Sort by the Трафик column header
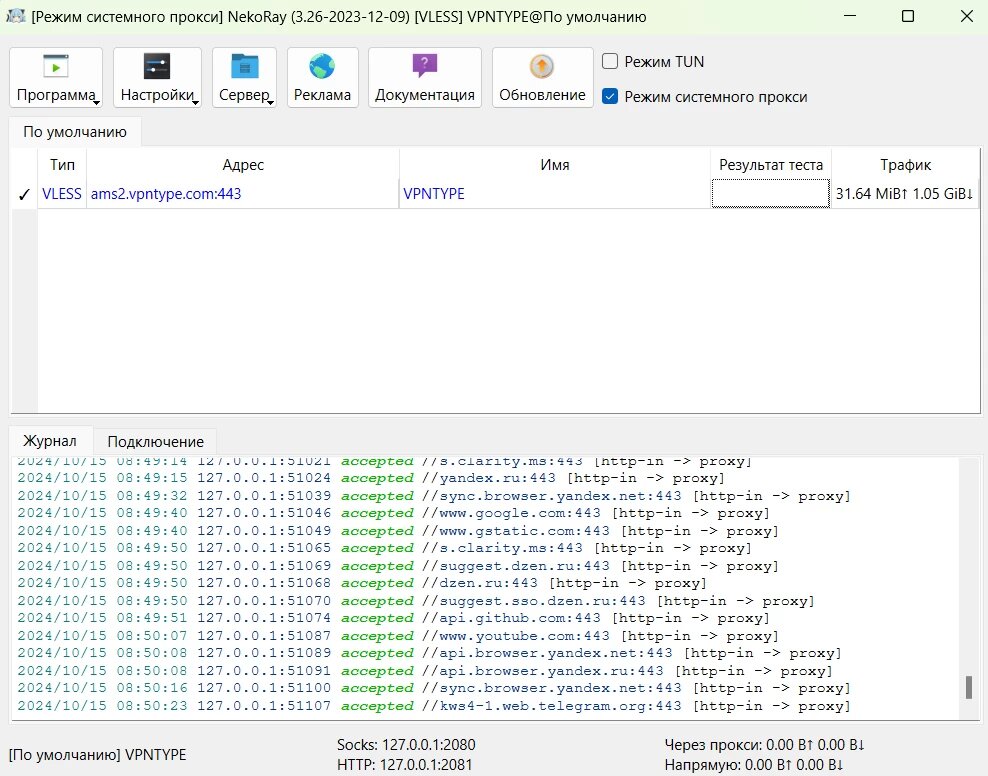Image resolution: width=988 pixels, height=776 pixels. pos(905,164)
